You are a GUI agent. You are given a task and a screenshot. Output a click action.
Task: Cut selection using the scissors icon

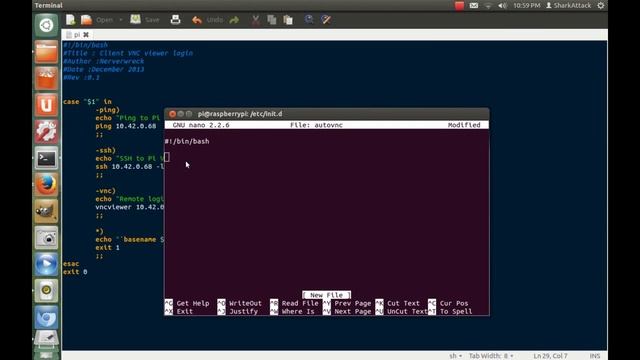click(x=256, y=20)
